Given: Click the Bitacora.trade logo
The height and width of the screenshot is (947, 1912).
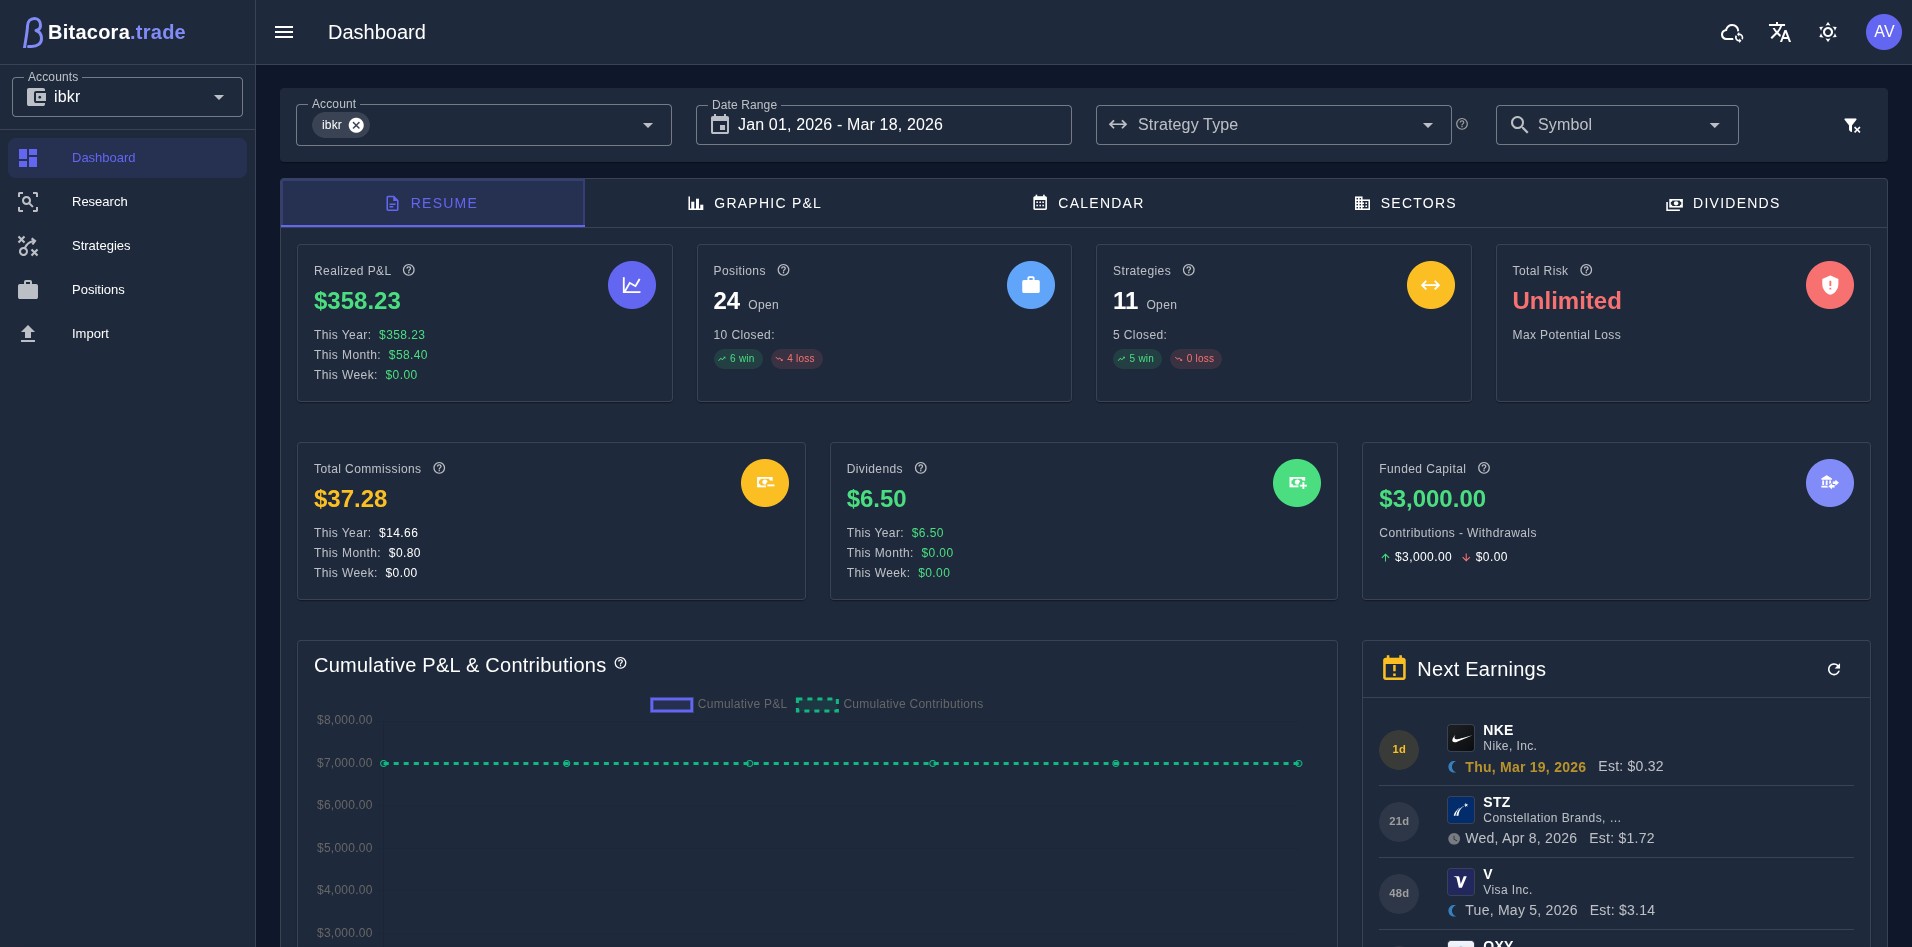Looking at the screenshot, I should [x=104, y=32].
